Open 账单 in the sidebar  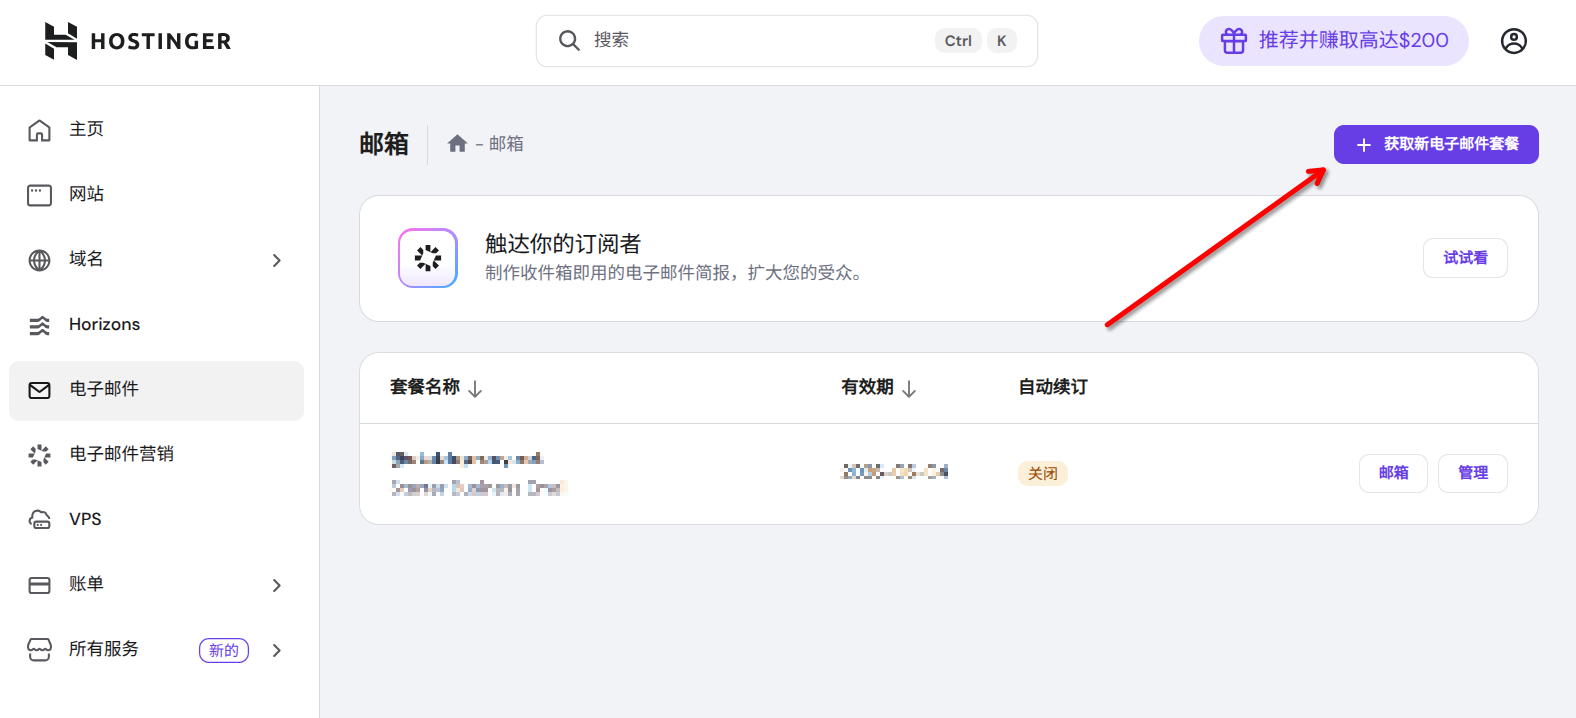156,585
